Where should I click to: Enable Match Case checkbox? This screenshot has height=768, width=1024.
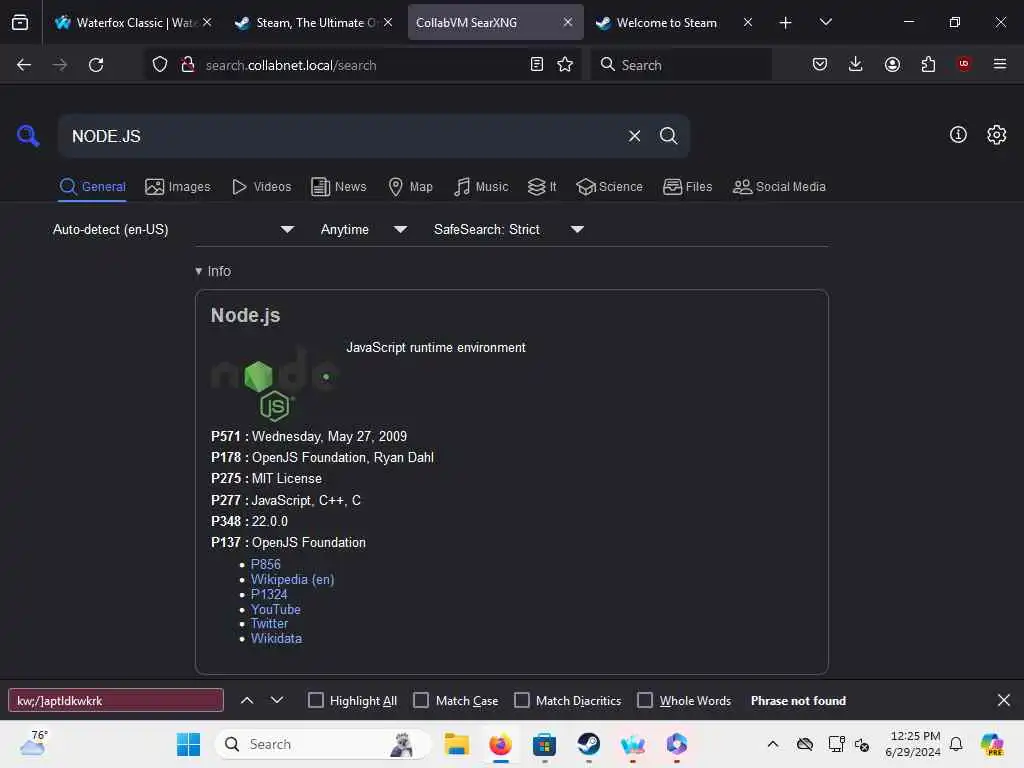(x=421, y=701)
